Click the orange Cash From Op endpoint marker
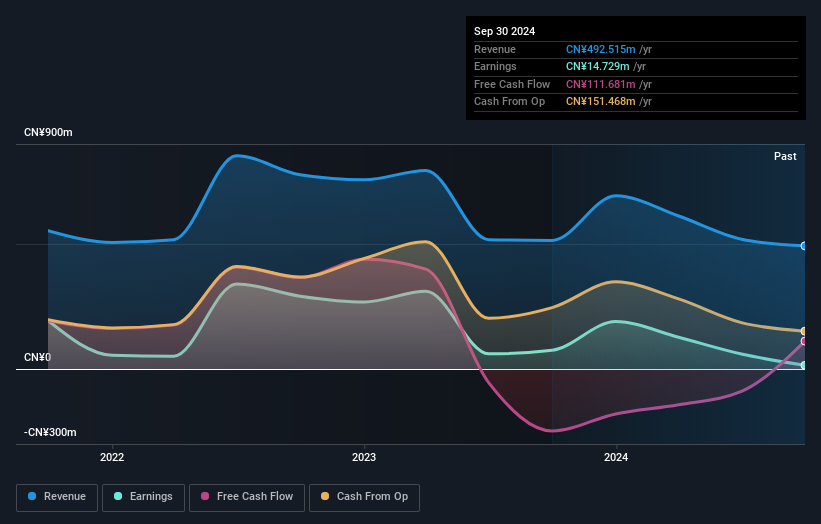Viewport: 821px width, 524px height. pos(804,331)
